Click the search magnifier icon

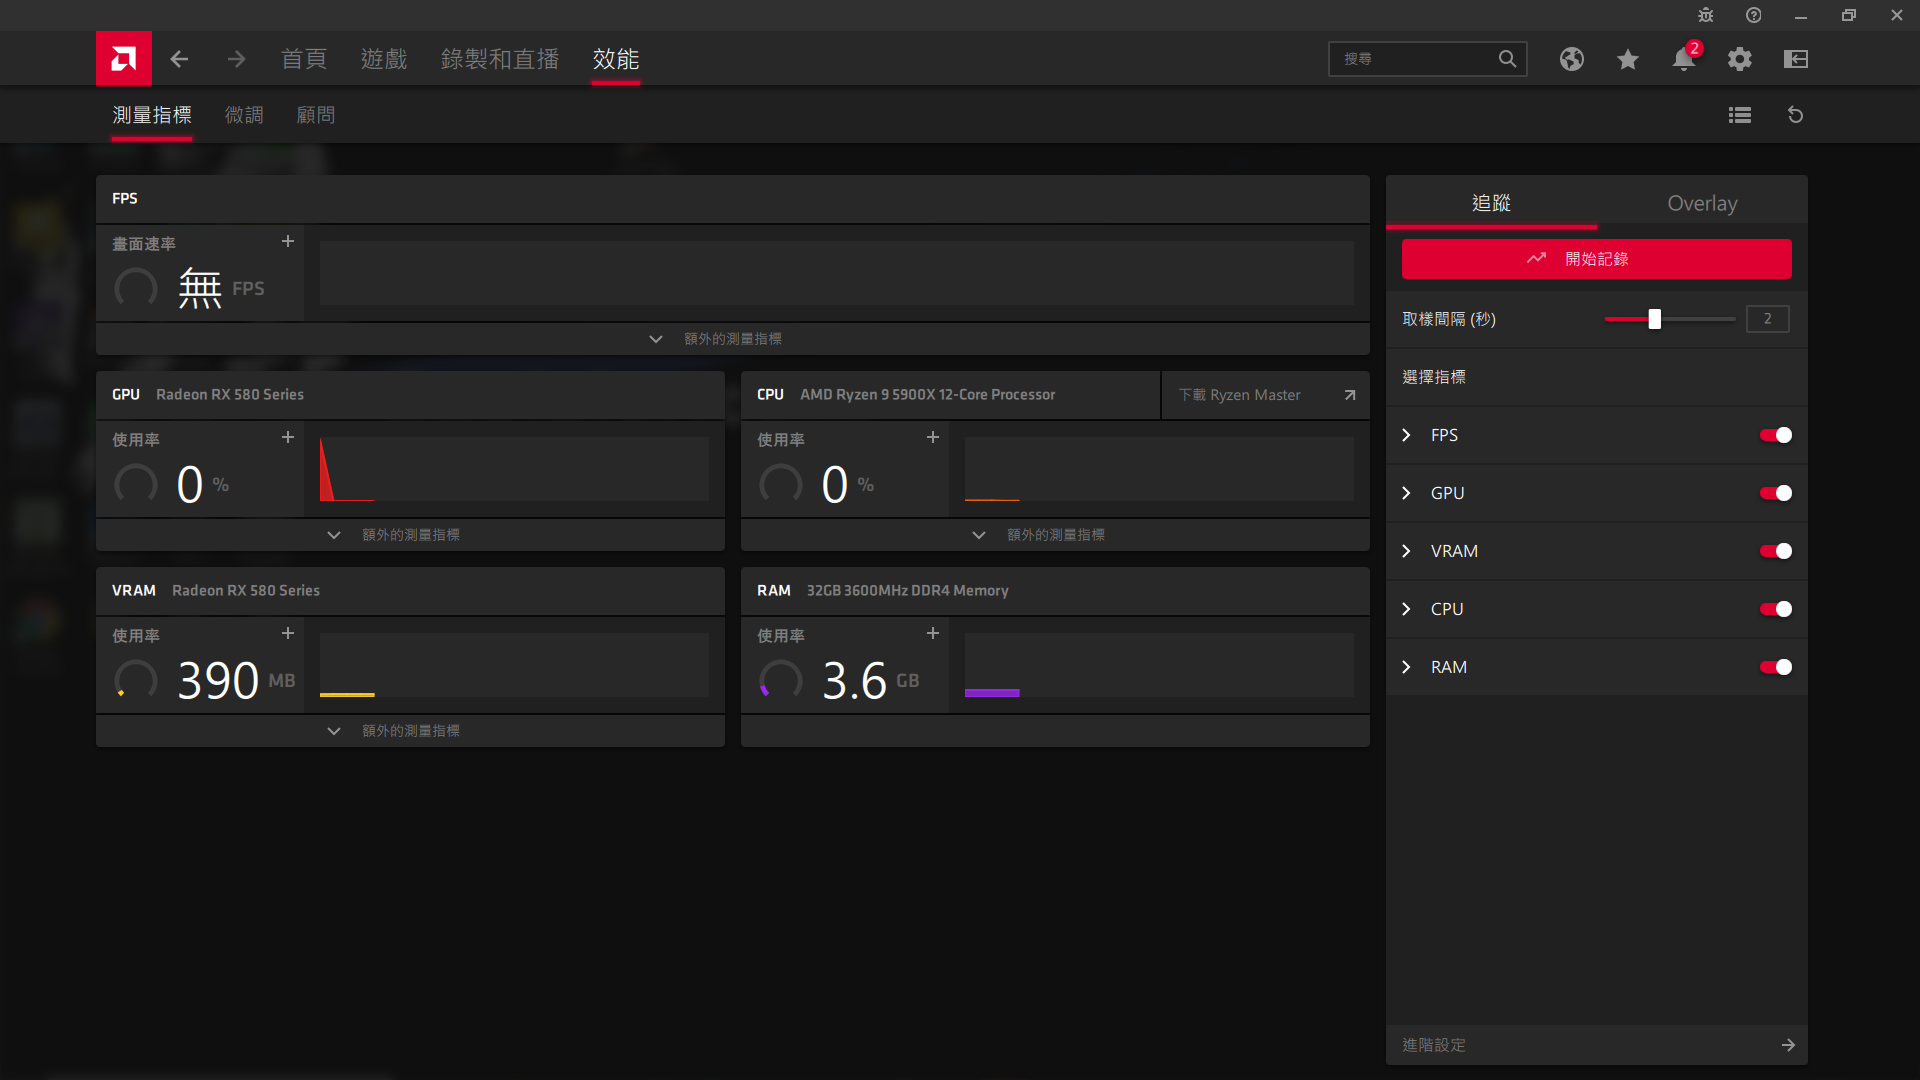coord(1507,59)
